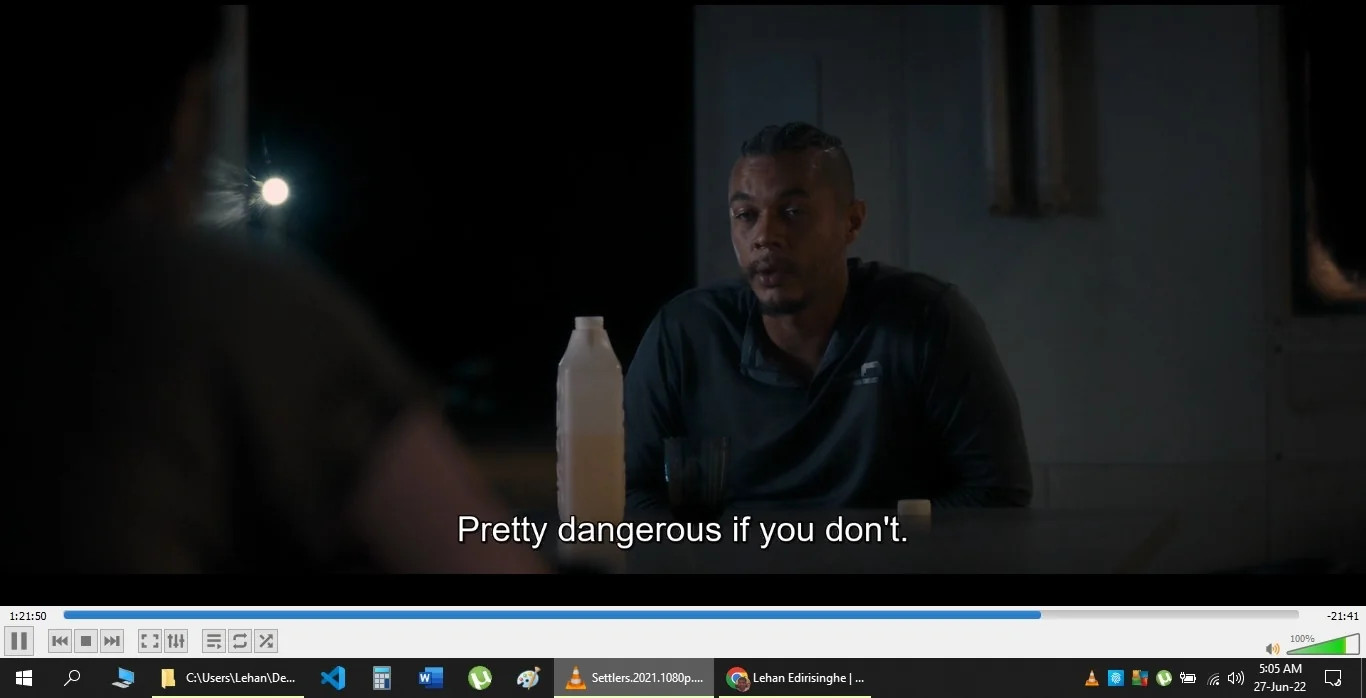Check battery status tray icon
This screenshot has width=1366, height=698.
(x=1188, y=678)
